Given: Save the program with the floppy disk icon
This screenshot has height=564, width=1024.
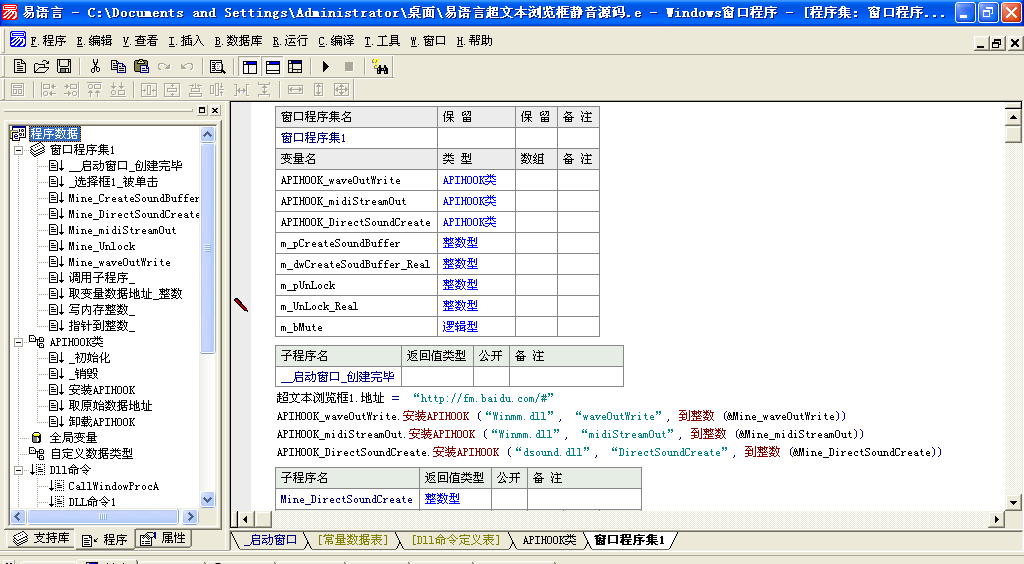Looking at the screenshot, I should click(64, 67).
